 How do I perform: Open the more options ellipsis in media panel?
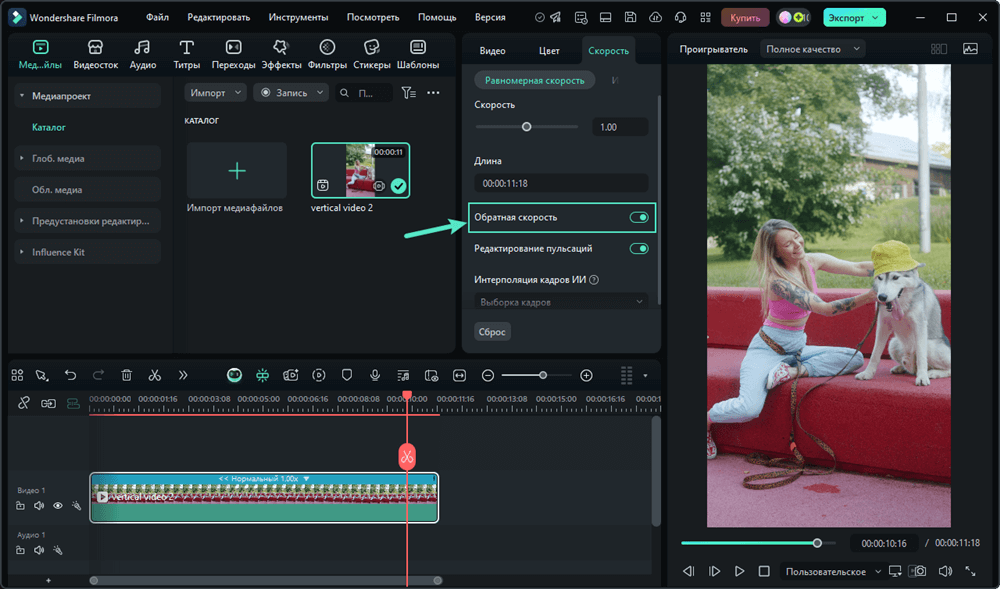(433, 93)
